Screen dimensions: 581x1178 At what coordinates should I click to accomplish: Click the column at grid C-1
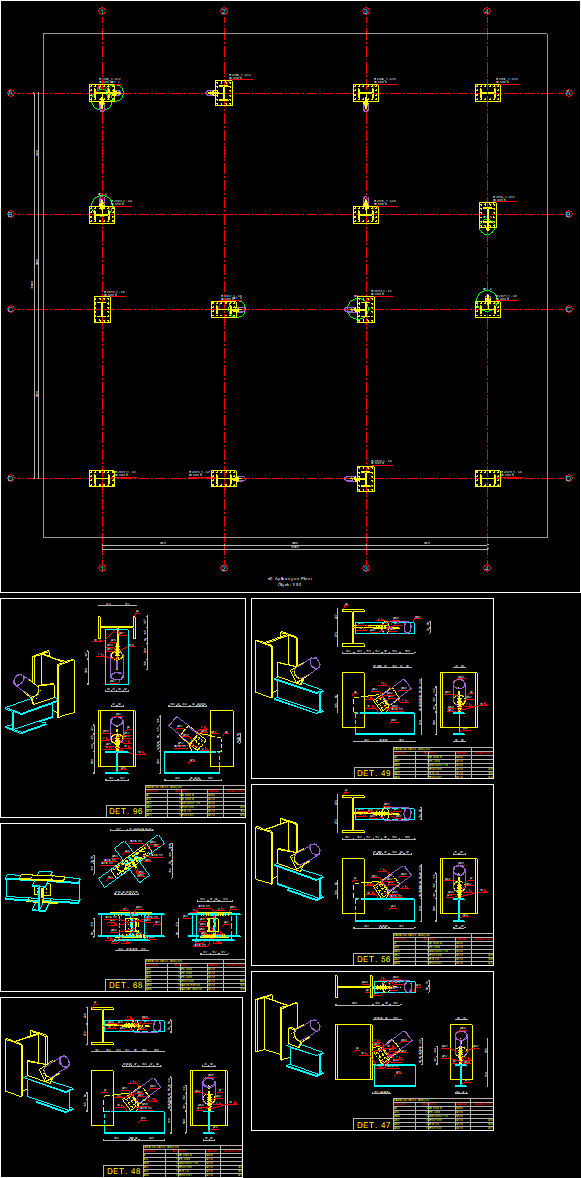point(102,309)
